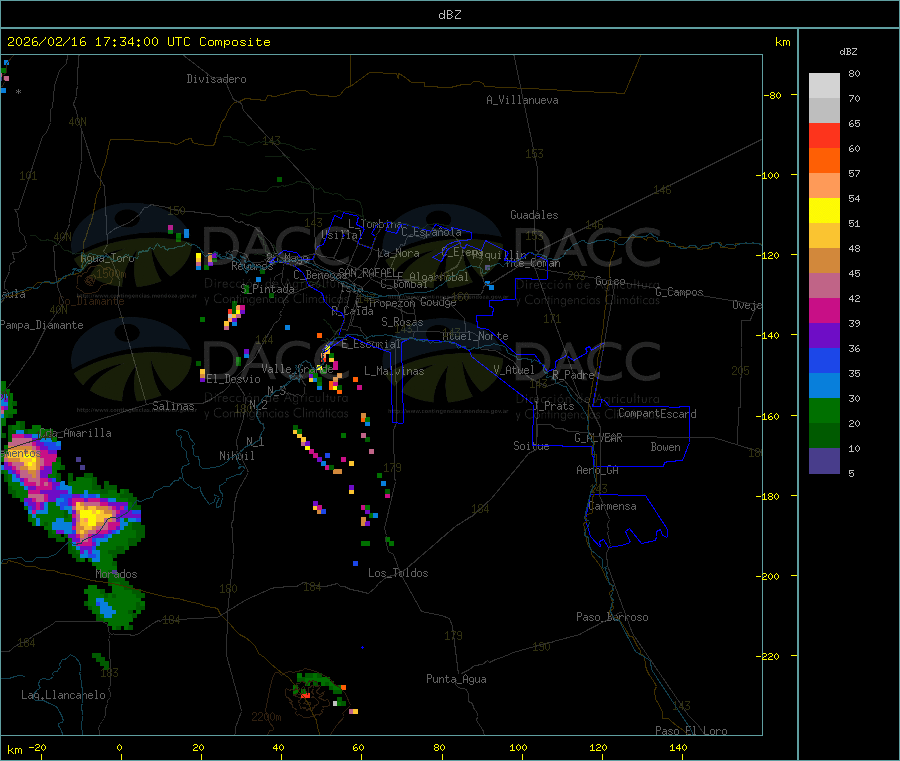Click the 5 dBZ purple legend swatch
Image resolution: width=900 pixels, height=761 pixels.
coord(824,460)
